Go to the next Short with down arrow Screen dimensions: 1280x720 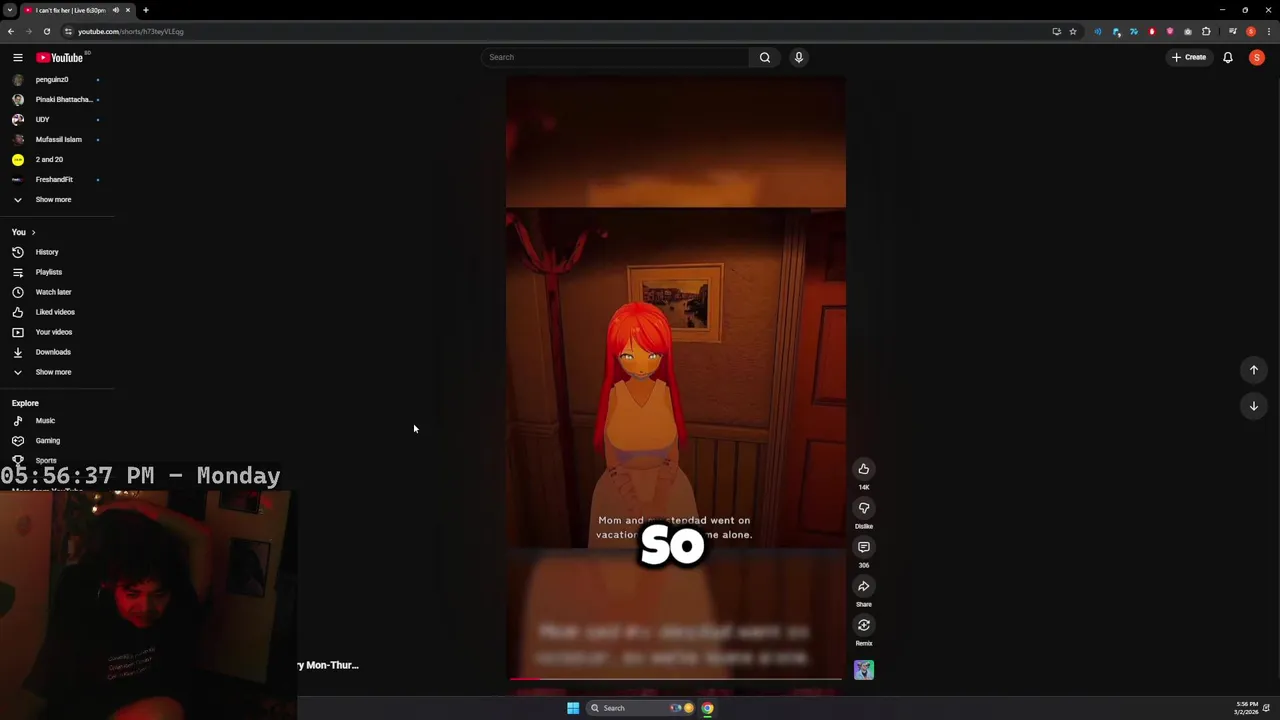click(x=1254, y=406)
